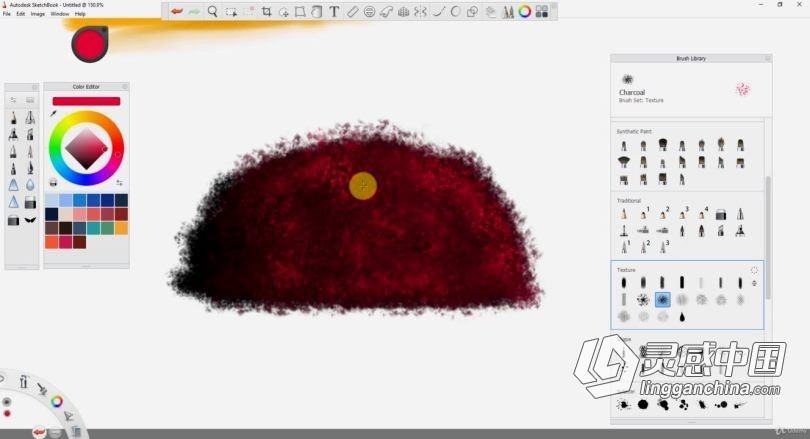810x439 pixels.
Task: Open Brush Properties sliders in brush palette
Action: pos(13,100)
